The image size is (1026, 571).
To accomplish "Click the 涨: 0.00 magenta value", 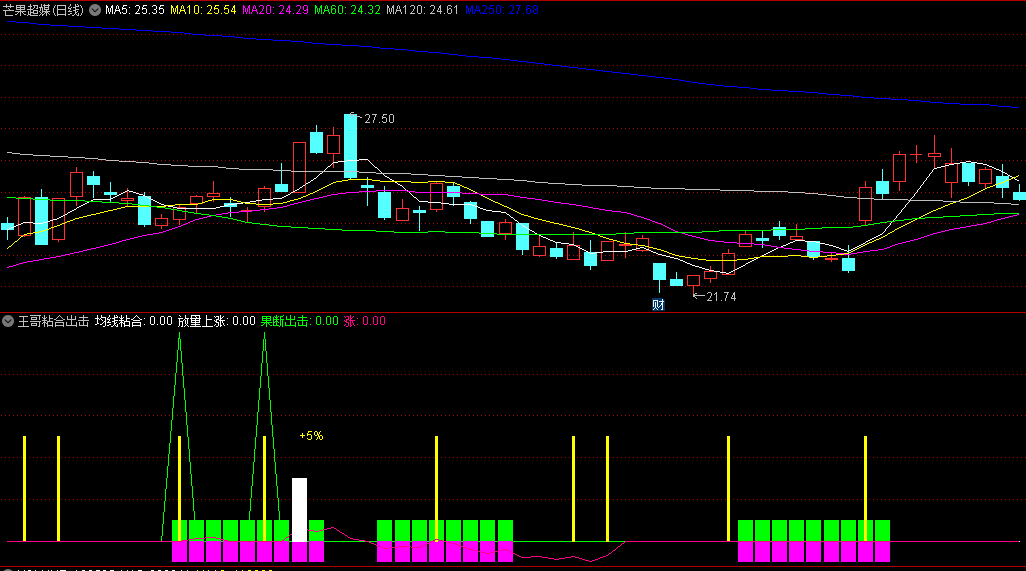I will click(x=364, y=321).
